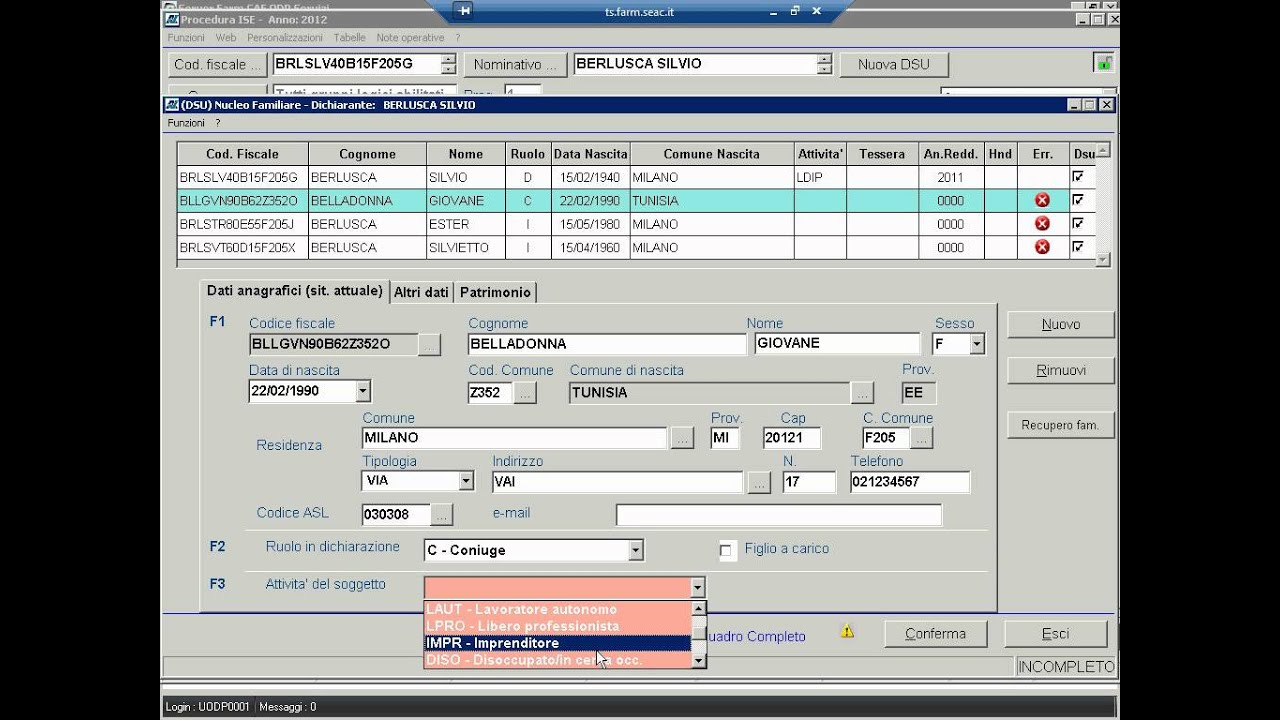The width and height of the screenshot is (1280, 720).
Task: Select the BRLSLV40B15F205G row in table
Action: (636, 177)
